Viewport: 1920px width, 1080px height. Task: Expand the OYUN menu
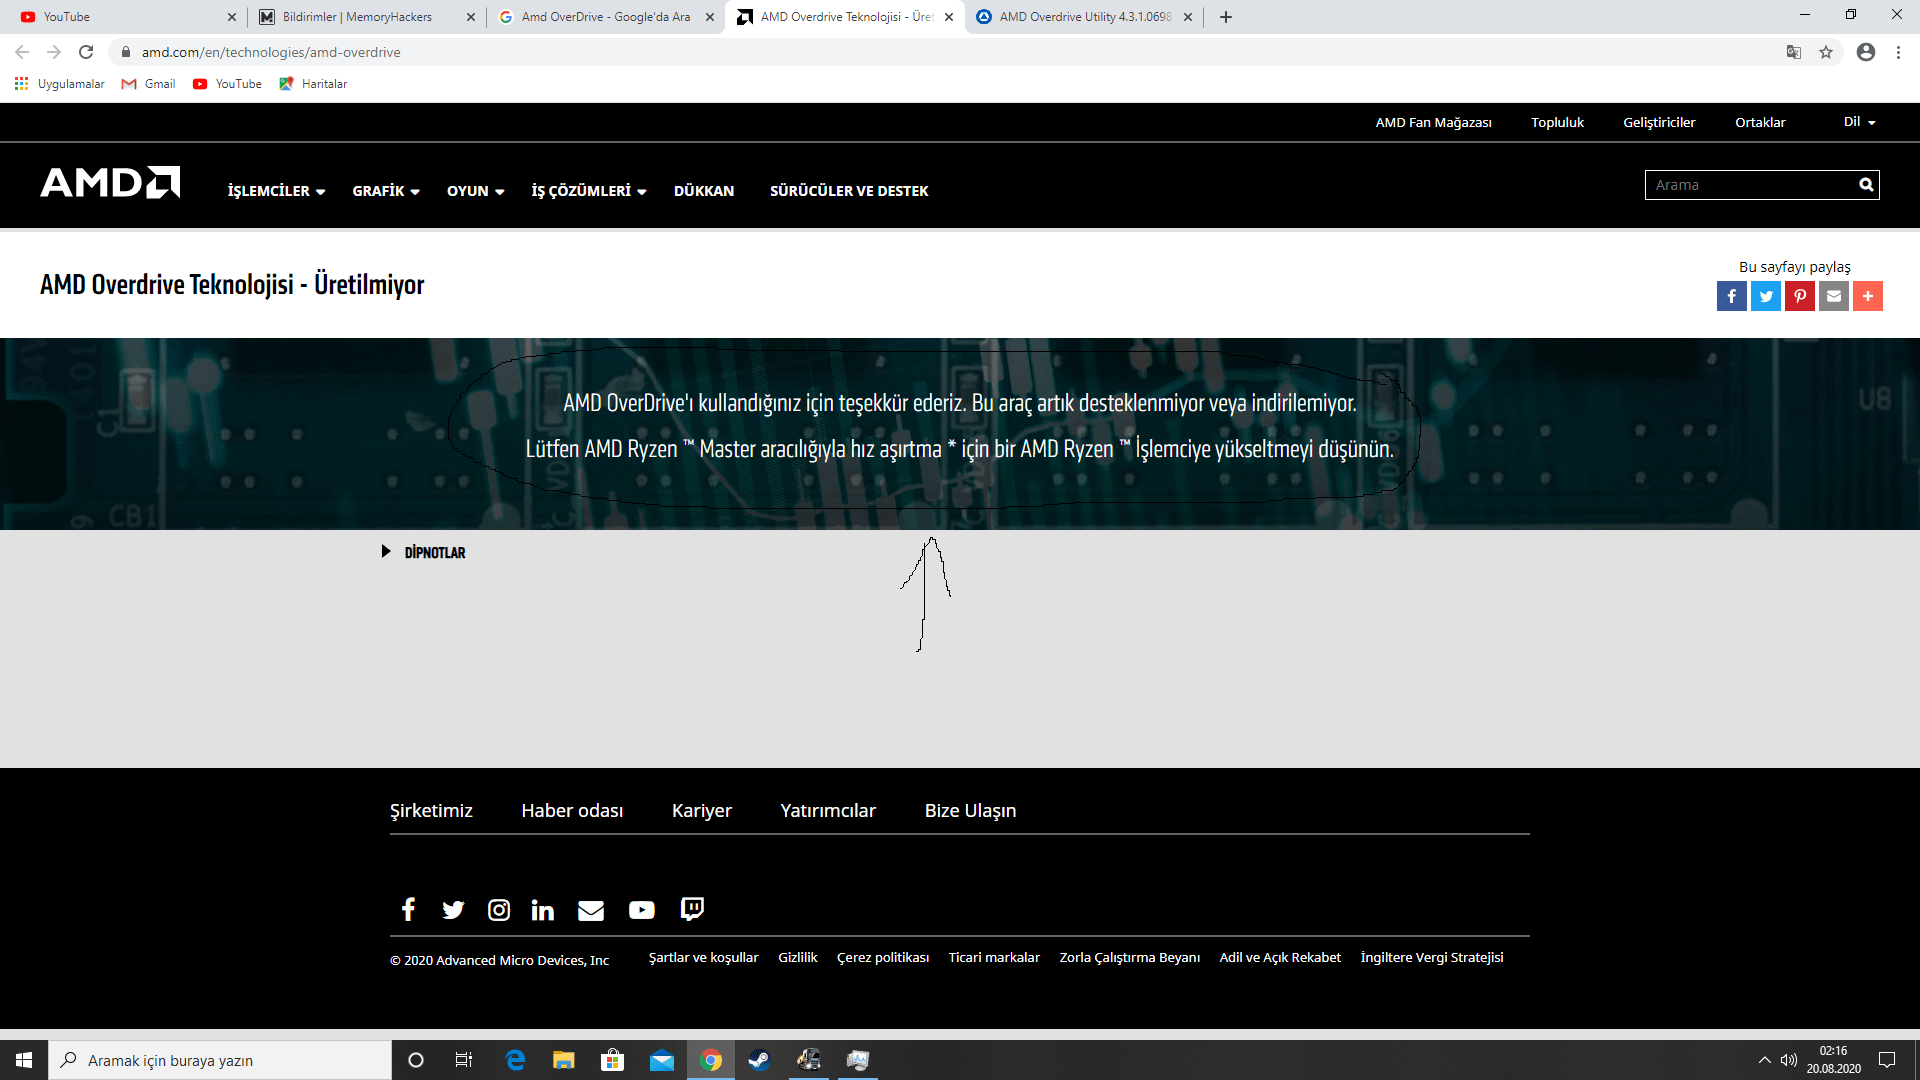(x=476, y=191)
